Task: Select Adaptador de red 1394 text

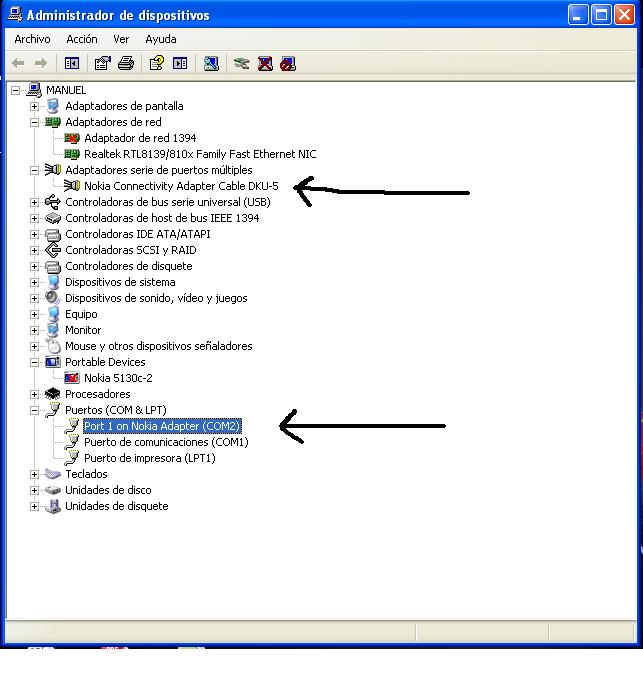Action: (140, 138)
